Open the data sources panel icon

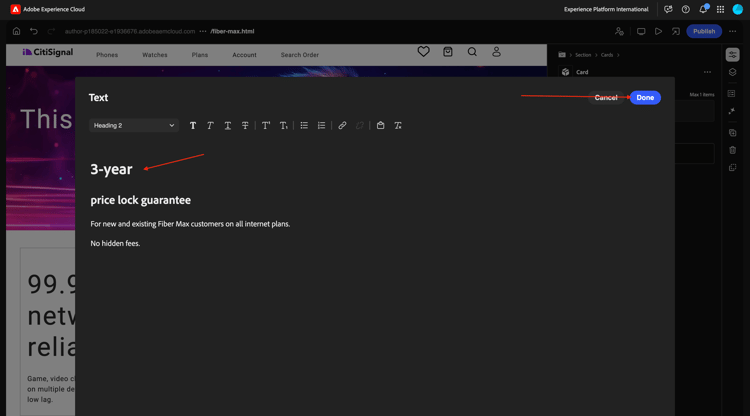[731, 94]
